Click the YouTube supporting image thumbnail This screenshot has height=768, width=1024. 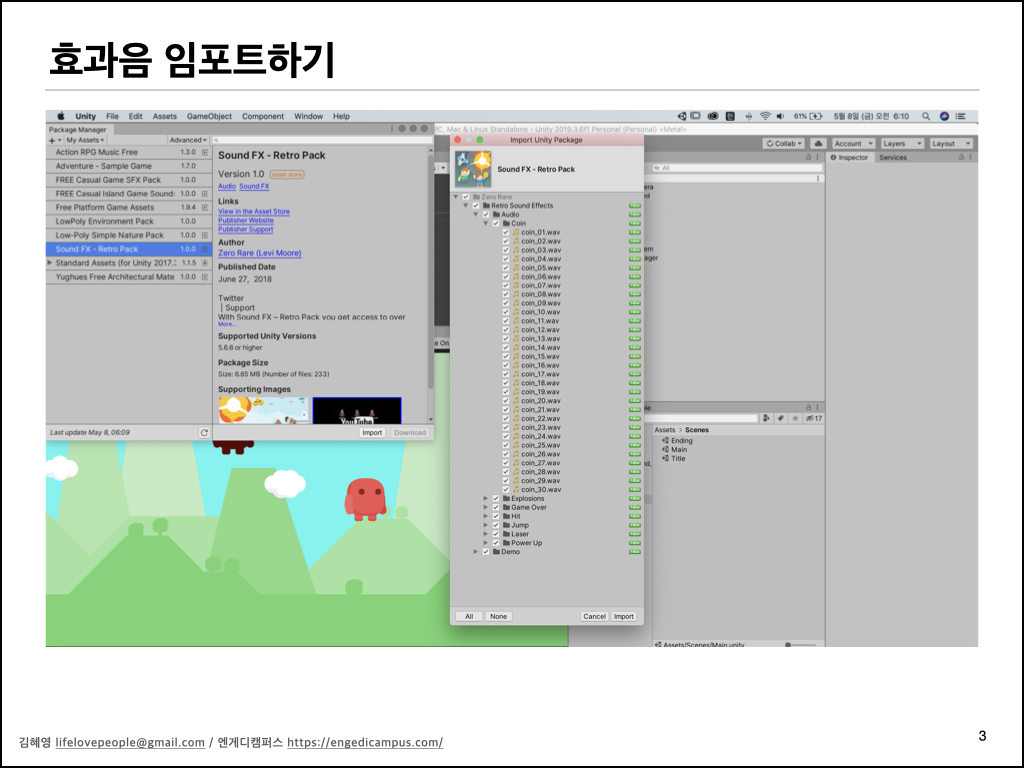point(357,411)
